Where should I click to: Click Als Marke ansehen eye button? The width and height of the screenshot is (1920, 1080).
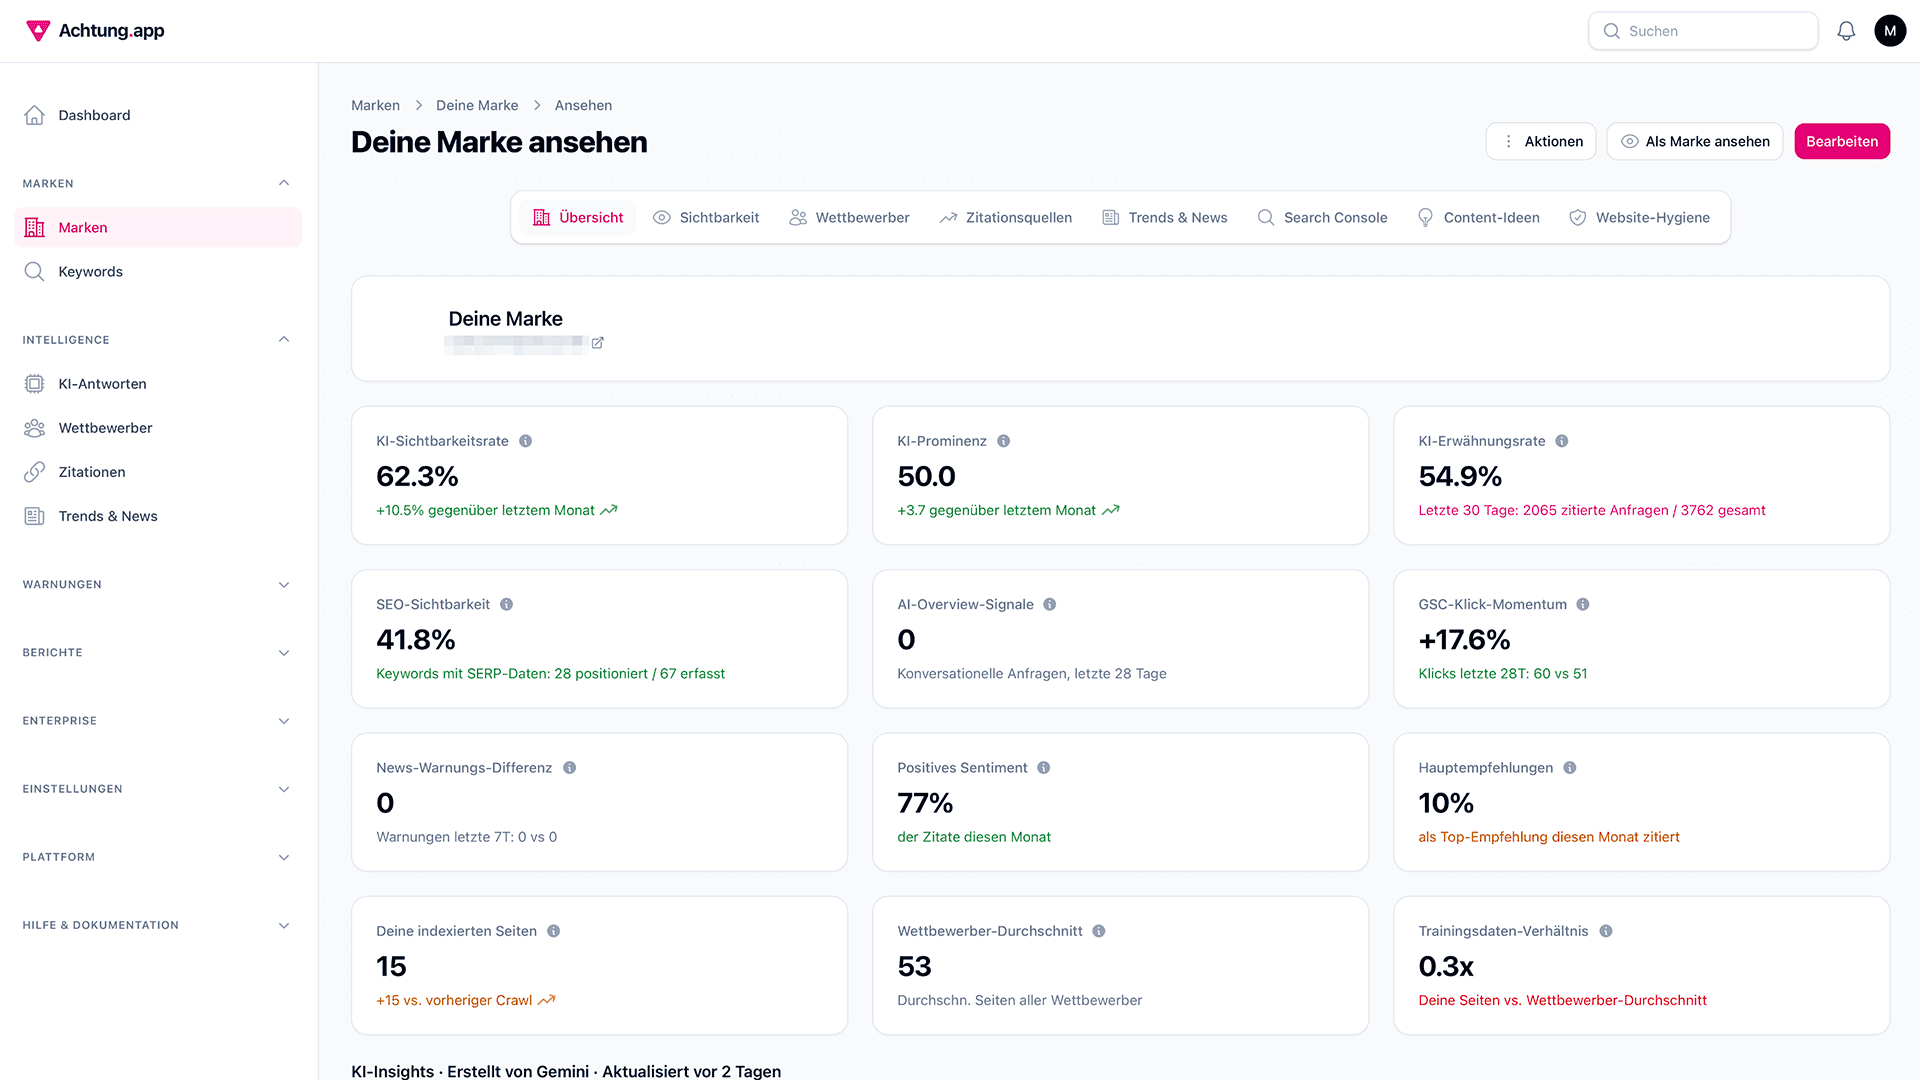click(1694, 141)
